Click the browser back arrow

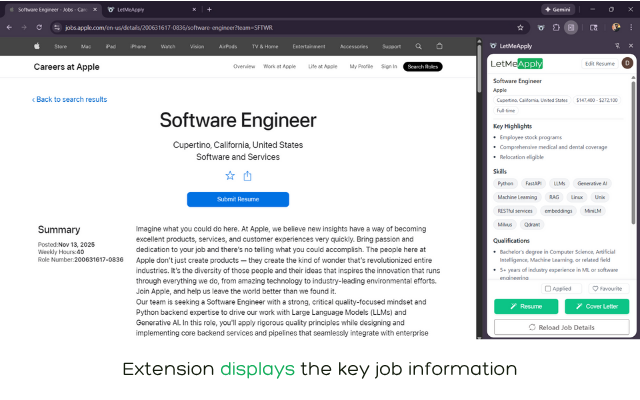9,27
